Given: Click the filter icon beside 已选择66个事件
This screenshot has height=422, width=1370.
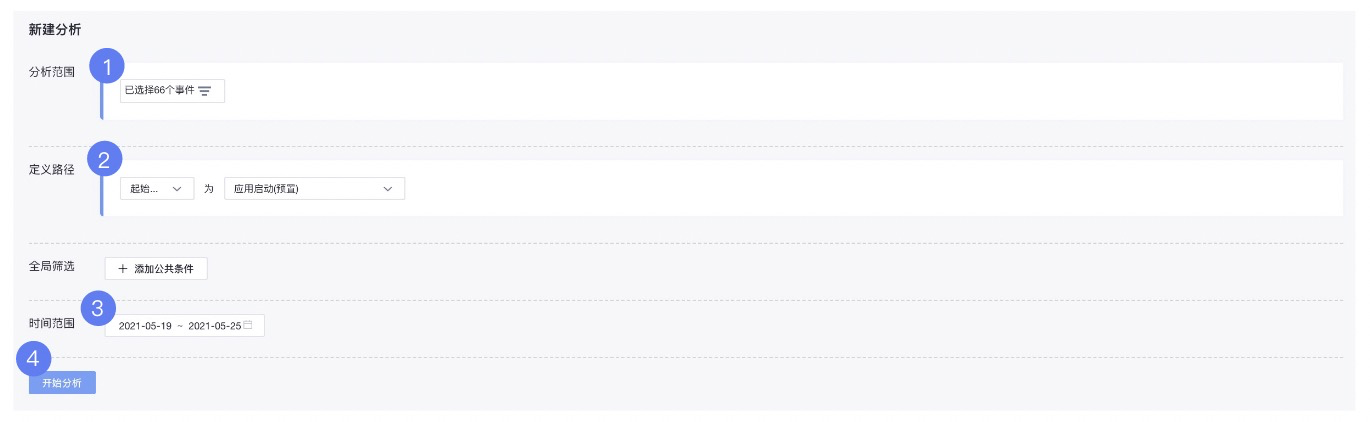Looking at the screenshot, I should 204,91.
